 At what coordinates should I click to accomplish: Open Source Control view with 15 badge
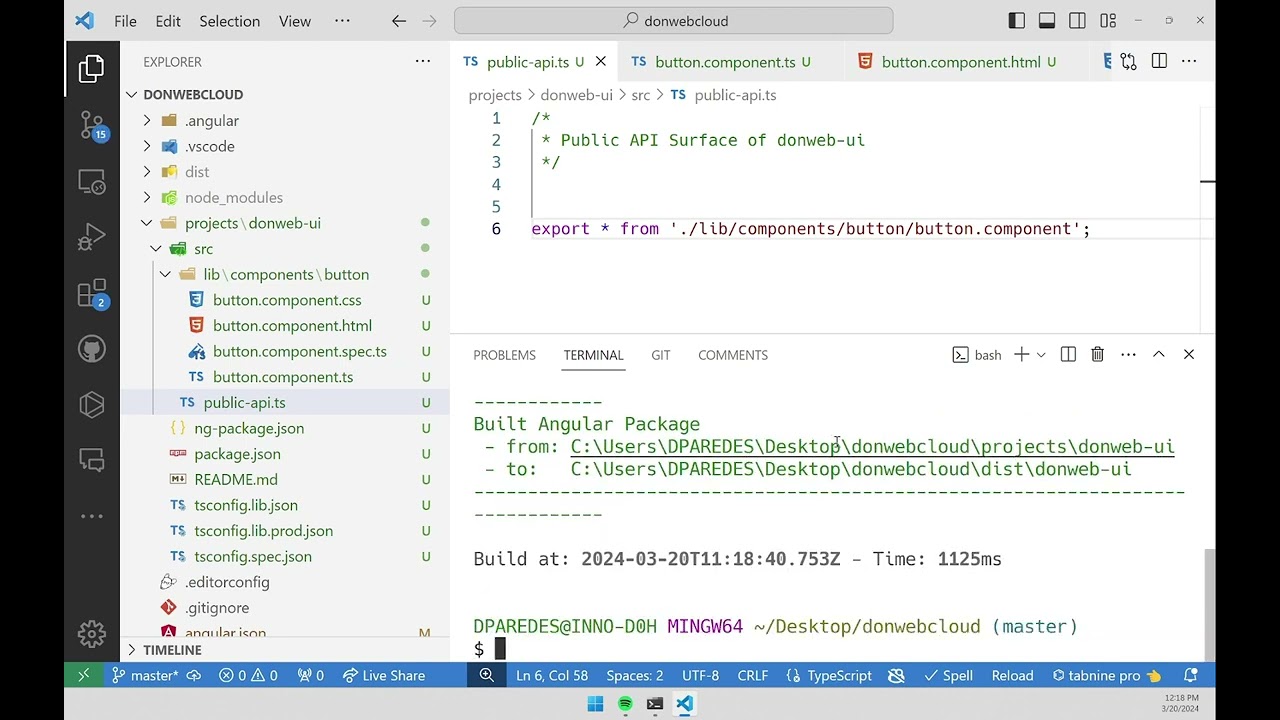91,125
